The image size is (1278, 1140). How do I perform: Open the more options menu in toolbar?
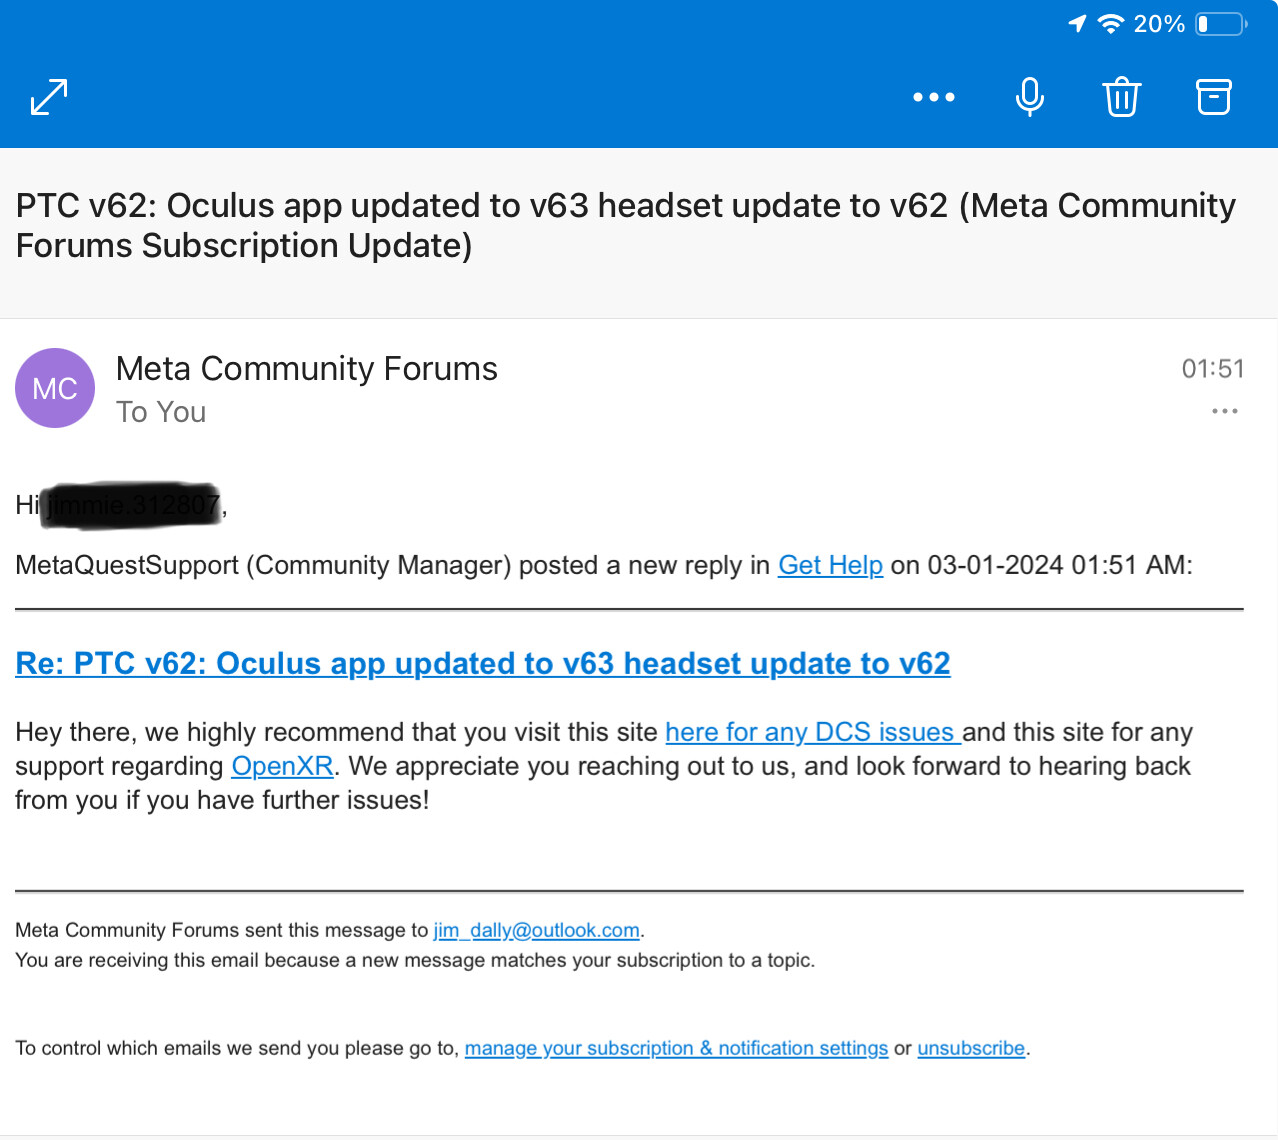pos(934,97)
